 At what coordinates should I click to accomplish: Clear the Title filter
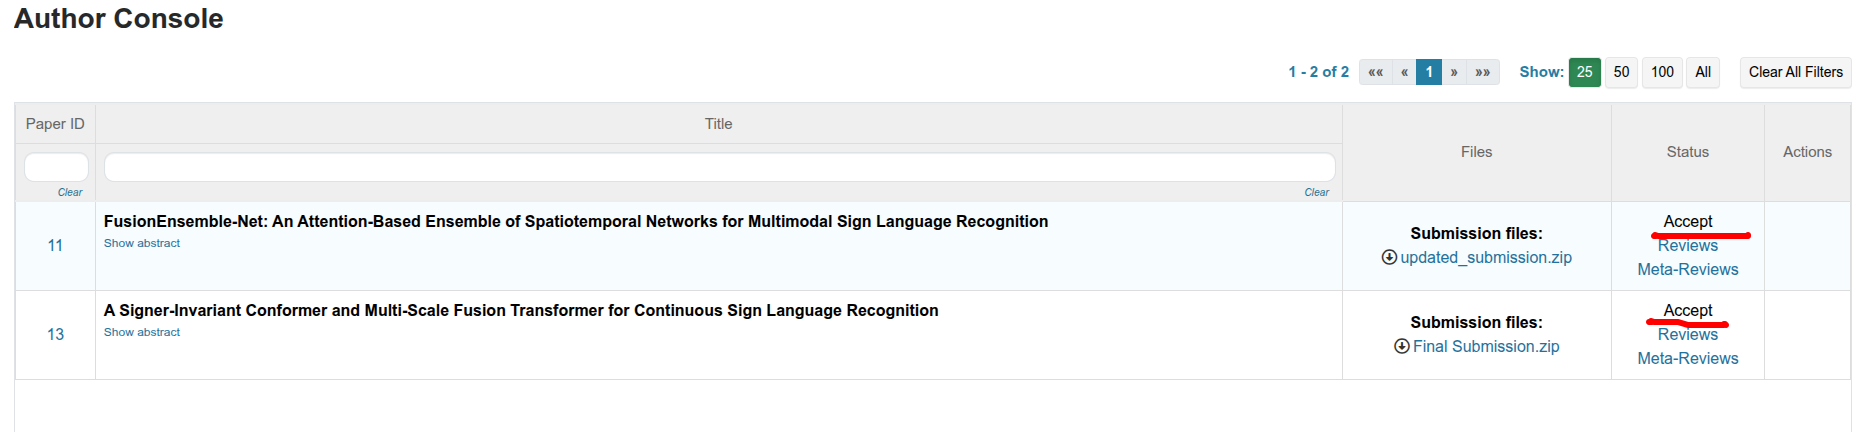1316,192
